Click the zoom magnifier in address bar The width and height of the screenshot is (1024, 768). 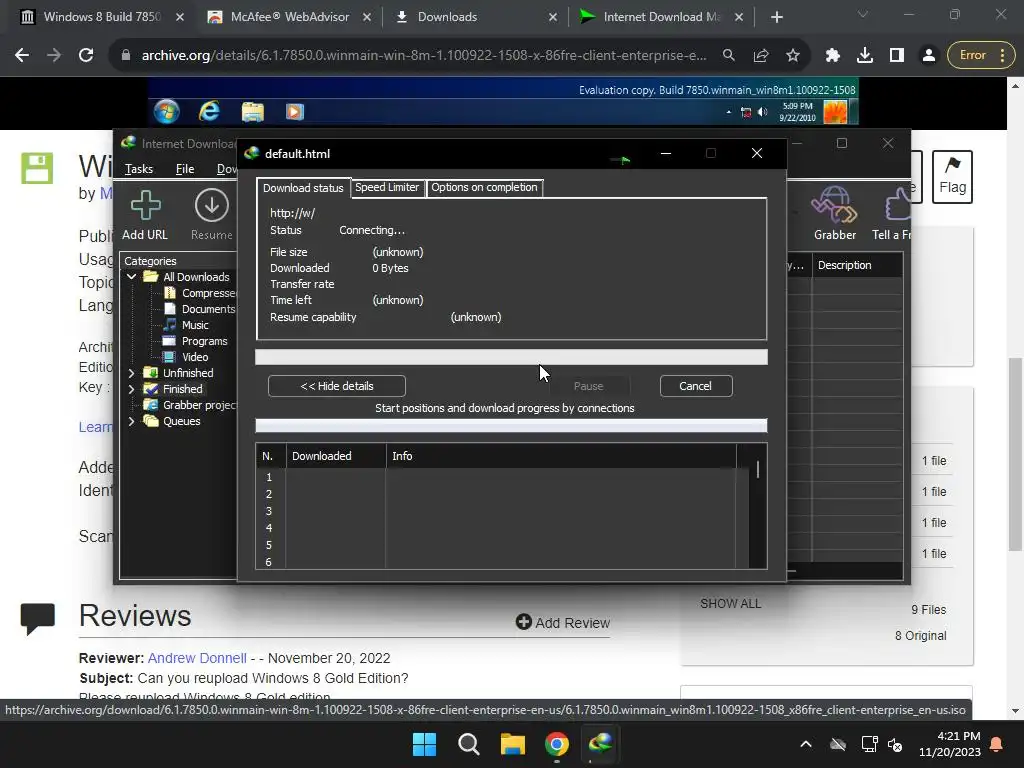[x=729, y=56]
